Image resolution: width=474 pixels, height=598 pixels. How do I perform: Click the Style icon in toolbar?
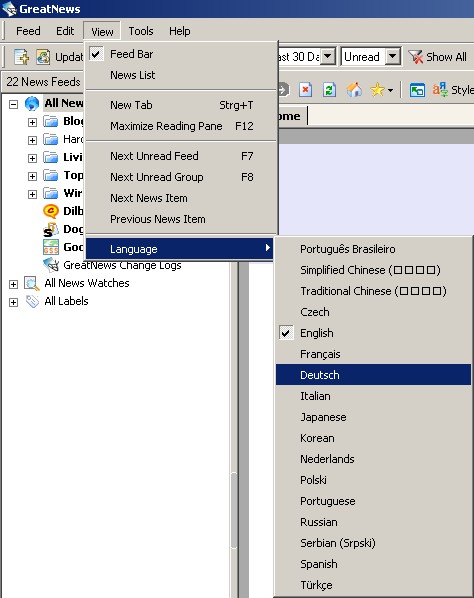point(440,90)
